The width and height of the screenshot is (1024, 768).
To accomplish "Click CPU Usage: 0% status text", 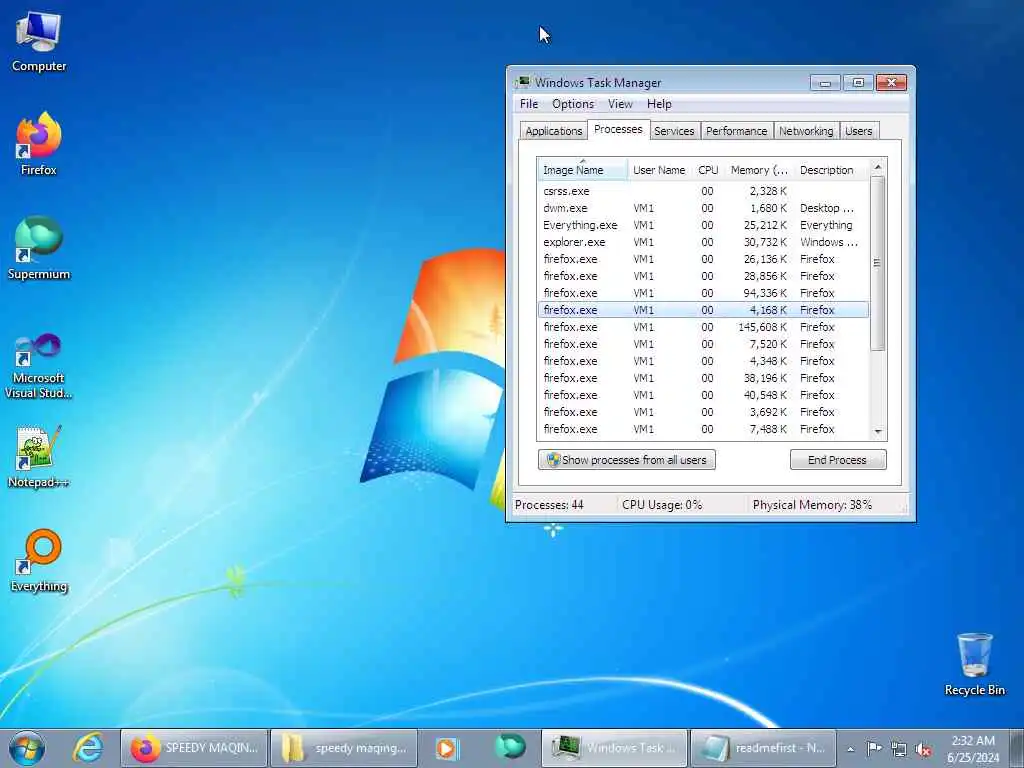I will point(662,505).
